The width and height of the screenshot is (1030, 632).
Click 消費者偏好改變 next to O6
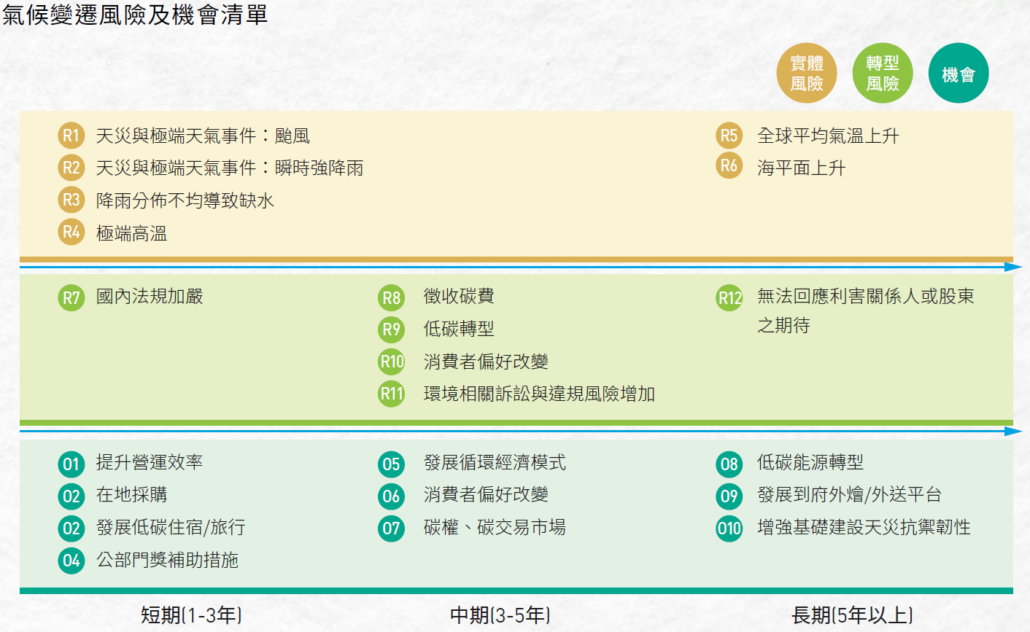point(485,495)
